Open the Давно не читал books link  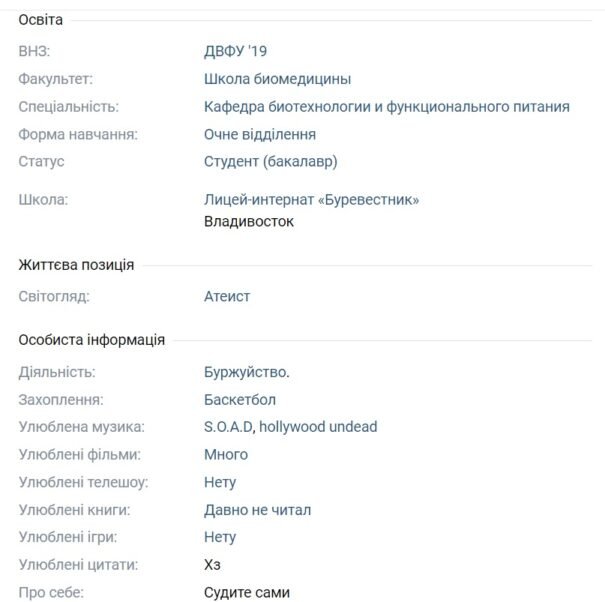[257, 510]
